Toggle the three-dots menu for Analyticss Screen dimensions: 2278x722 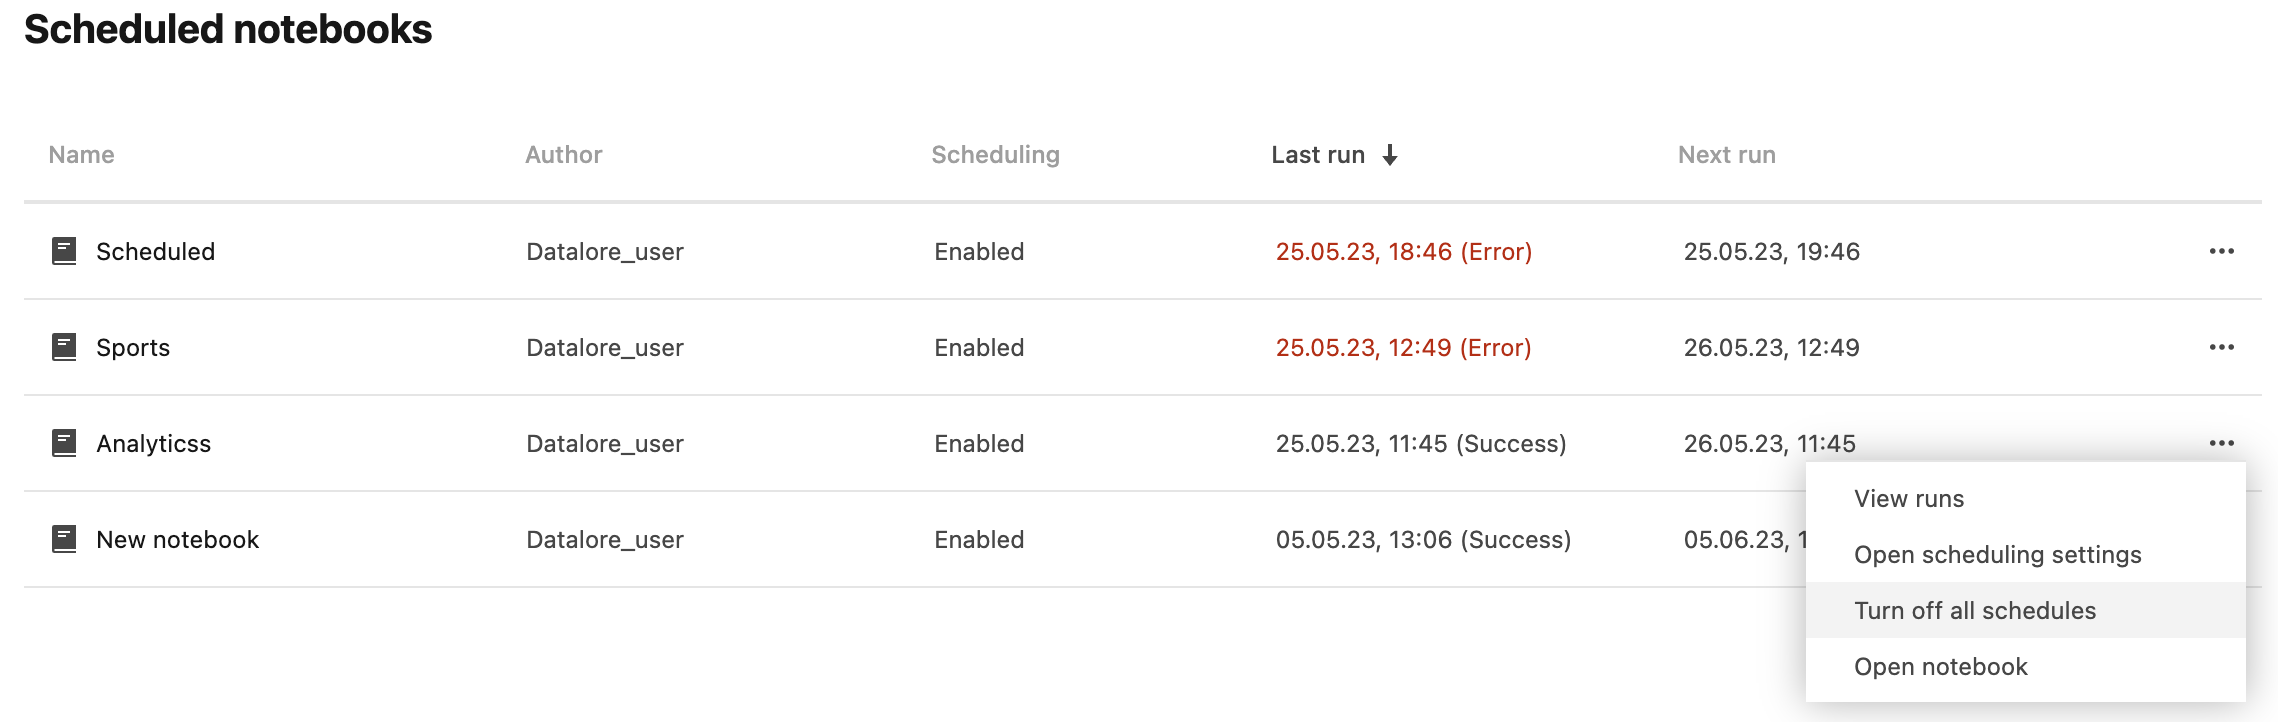coord(2221,443)
